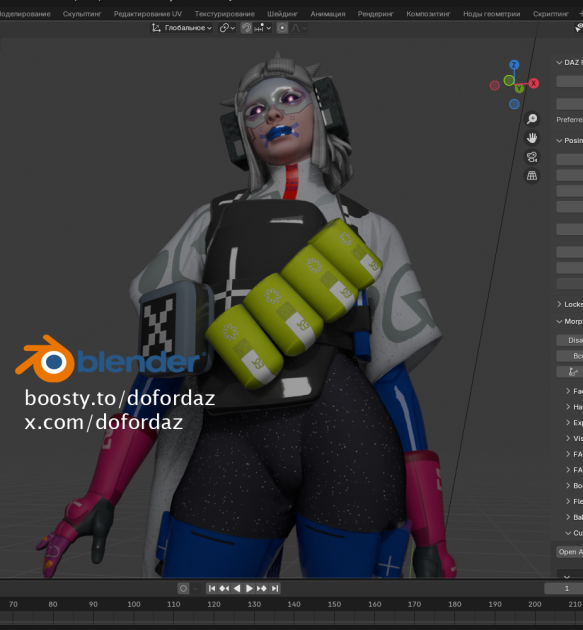583x630 pixels.
Task: Open the snap increment options dropdown
Action: [263, 28]
